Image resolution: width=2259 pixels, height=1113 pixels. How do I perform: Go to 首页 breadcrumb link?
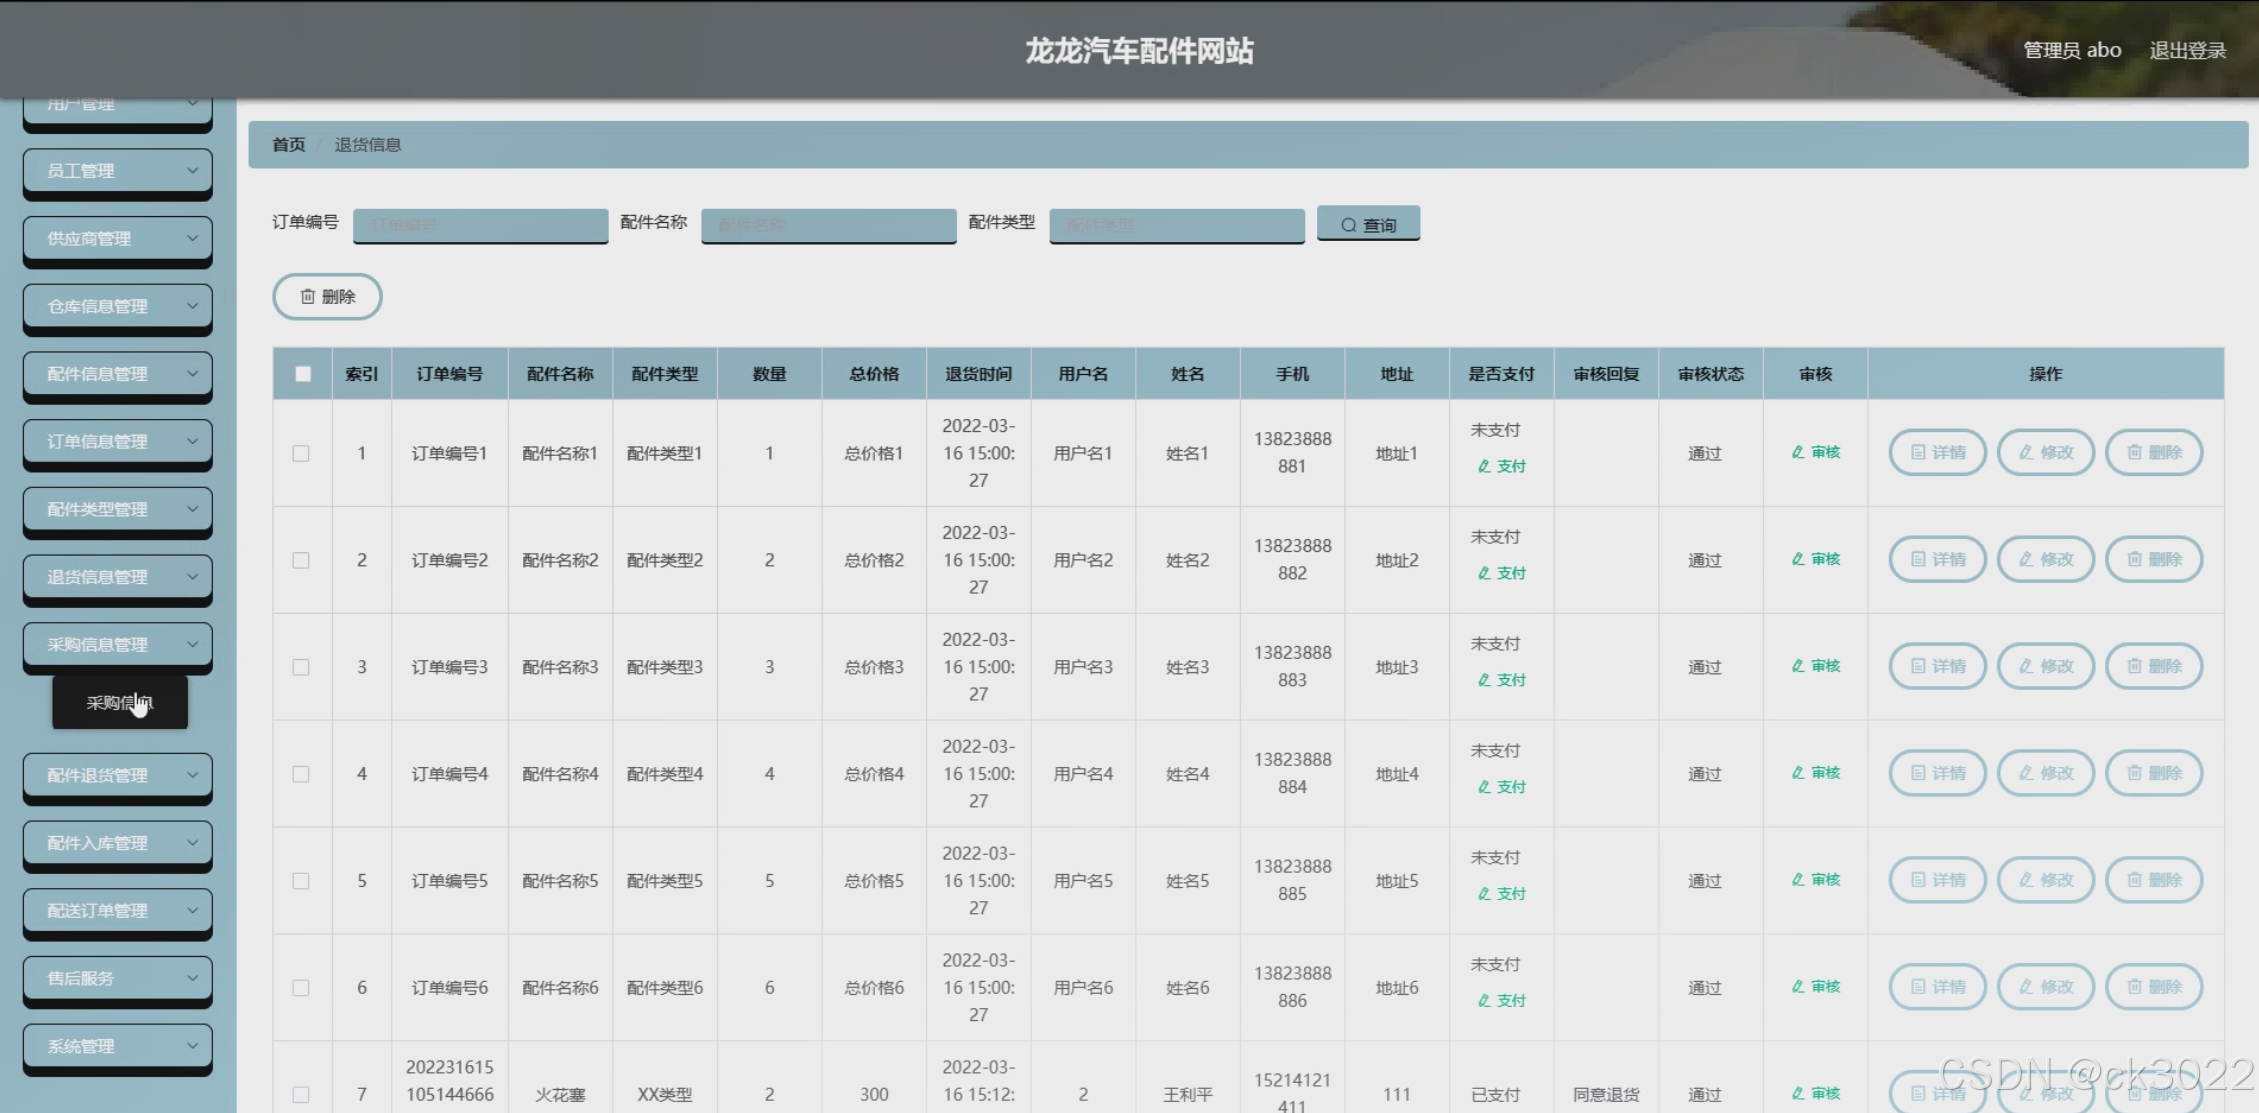tap(288, 145)
